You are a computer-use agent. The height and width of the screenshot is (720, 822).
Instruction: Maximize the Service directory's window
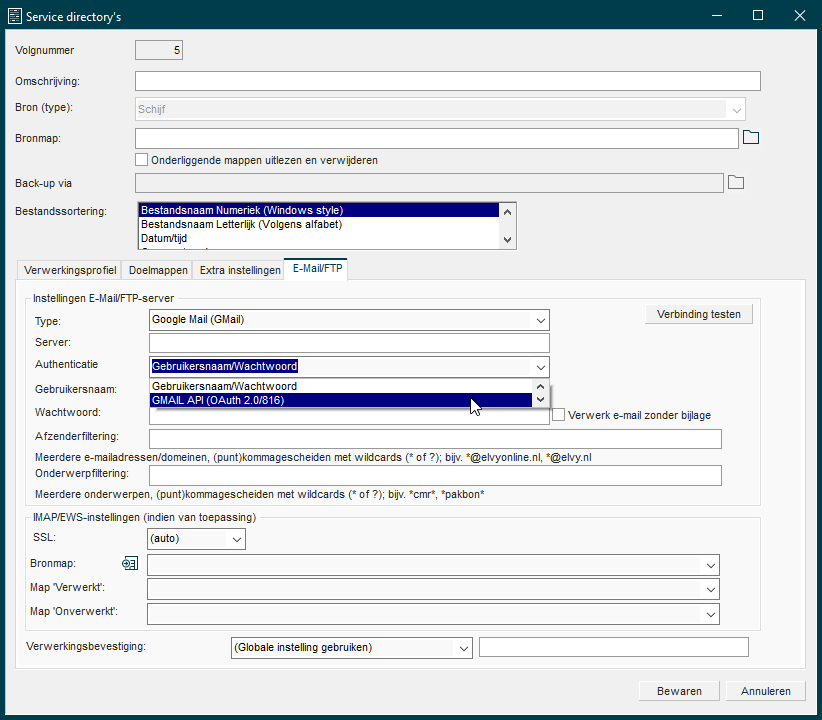tap(758, 16)
